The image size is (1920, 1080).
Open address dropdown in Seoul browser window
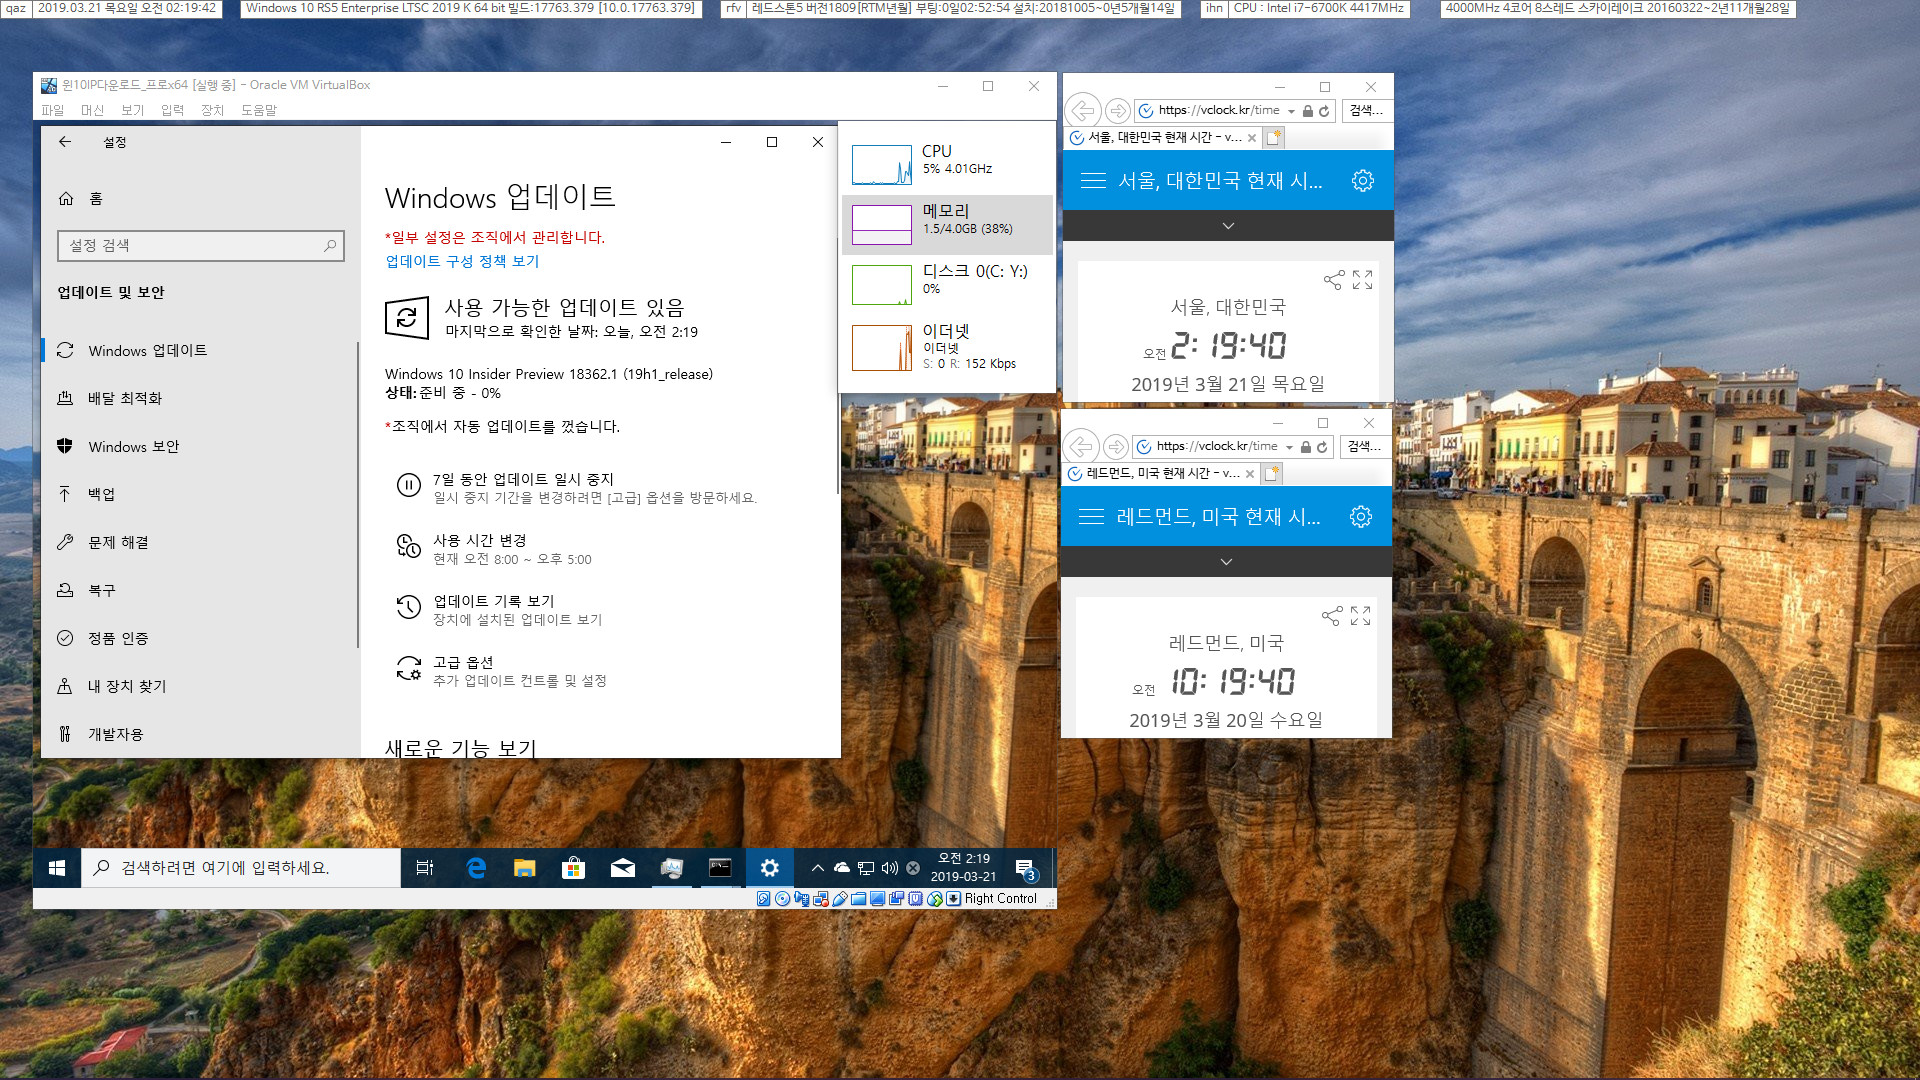[1291, 111]
